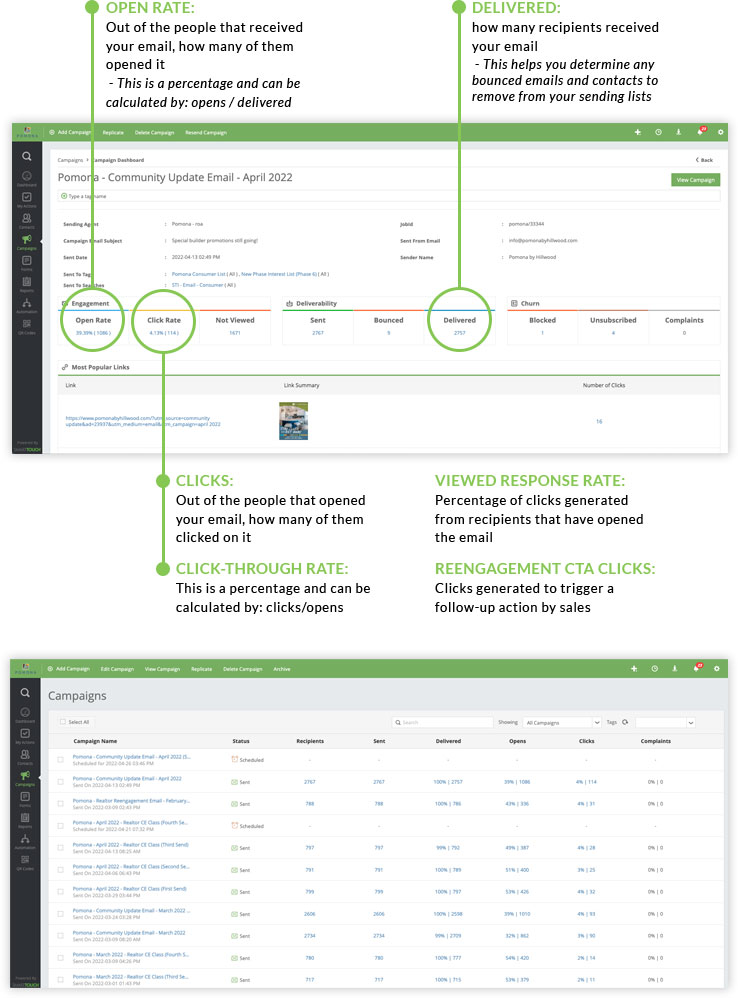Image resolution: width=738 pixels, height=998 pixels.
Task: Click View Campaign in Campaigns list toolbar
Action: pos(162,669)
